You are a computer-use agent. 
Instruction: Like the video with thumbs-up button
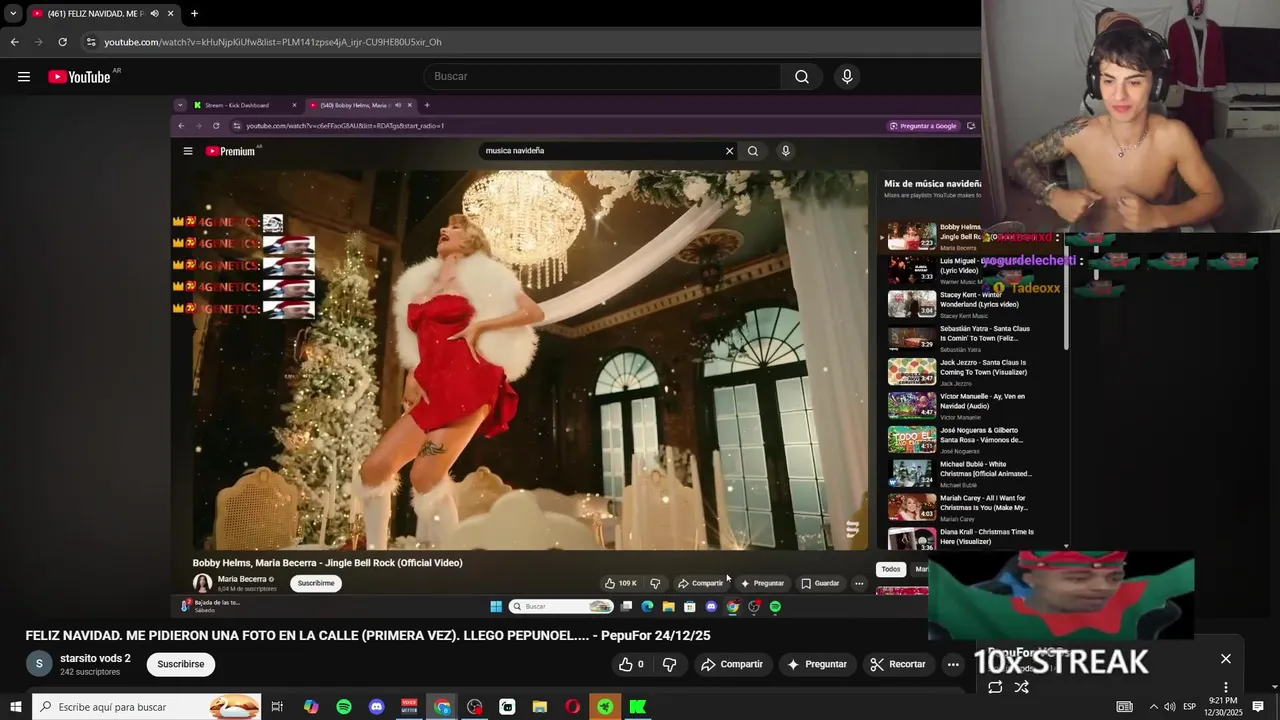pyautogui.click(x=632, y=664)
